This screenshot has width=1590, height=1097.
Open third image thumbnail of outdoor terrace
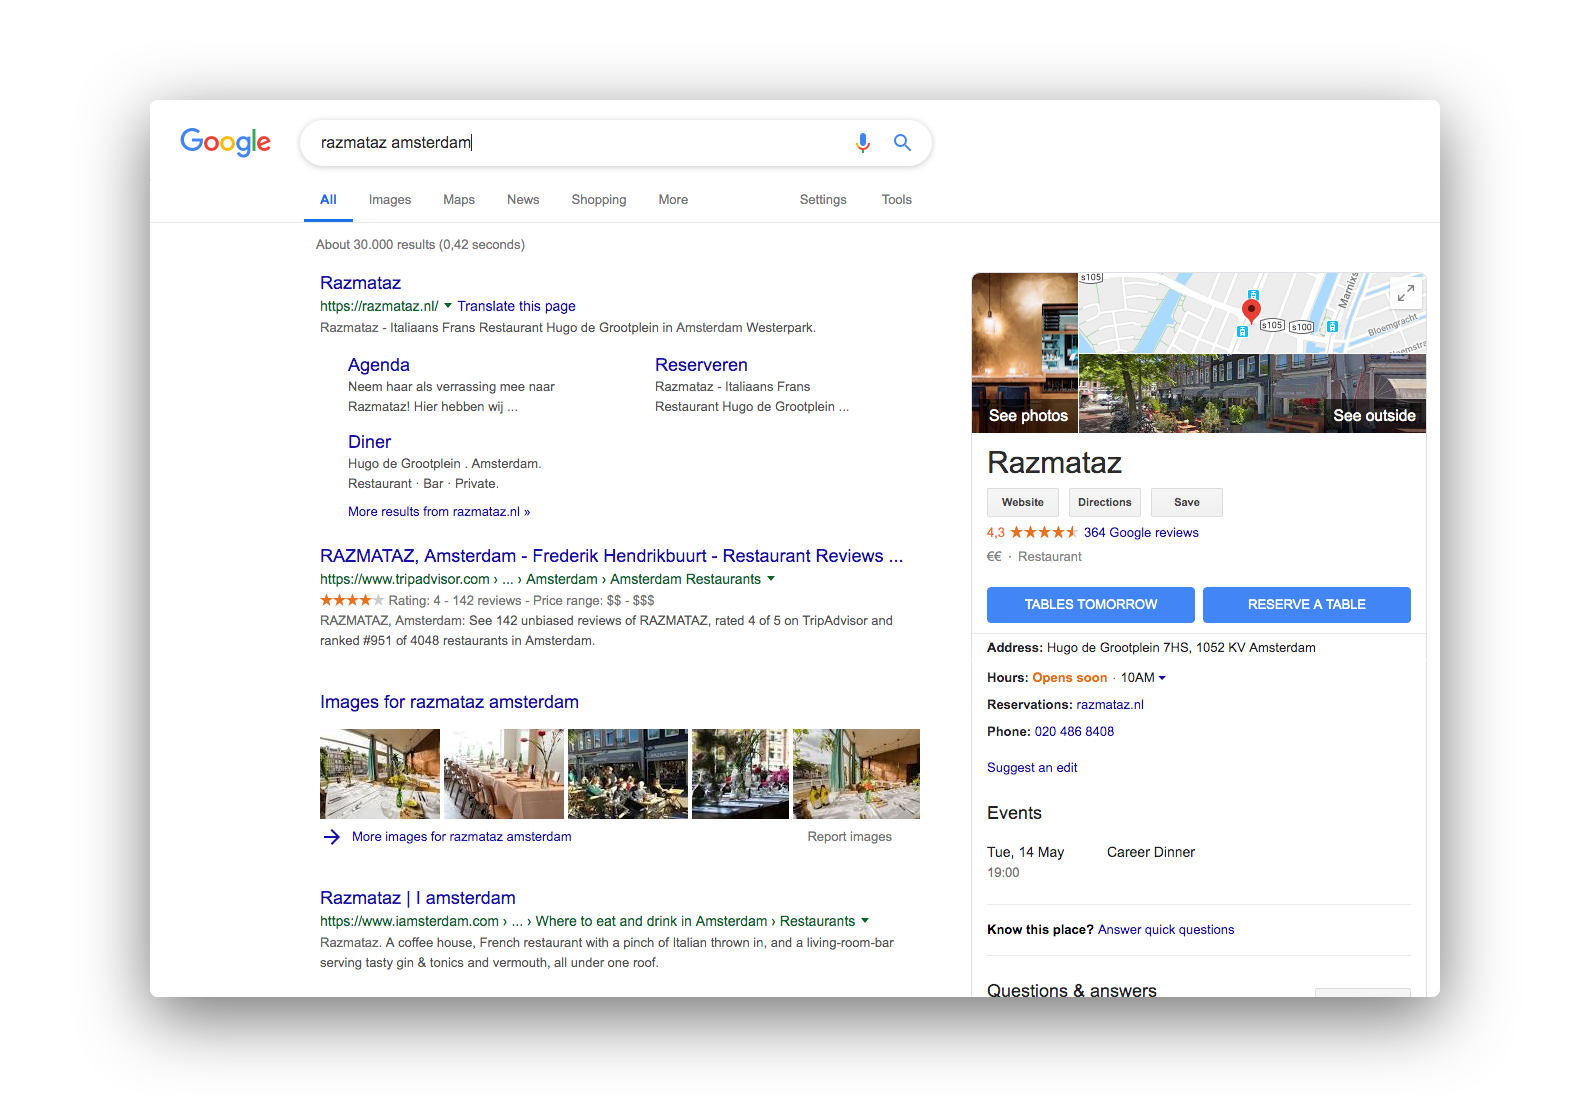click(x=628, y=774)
